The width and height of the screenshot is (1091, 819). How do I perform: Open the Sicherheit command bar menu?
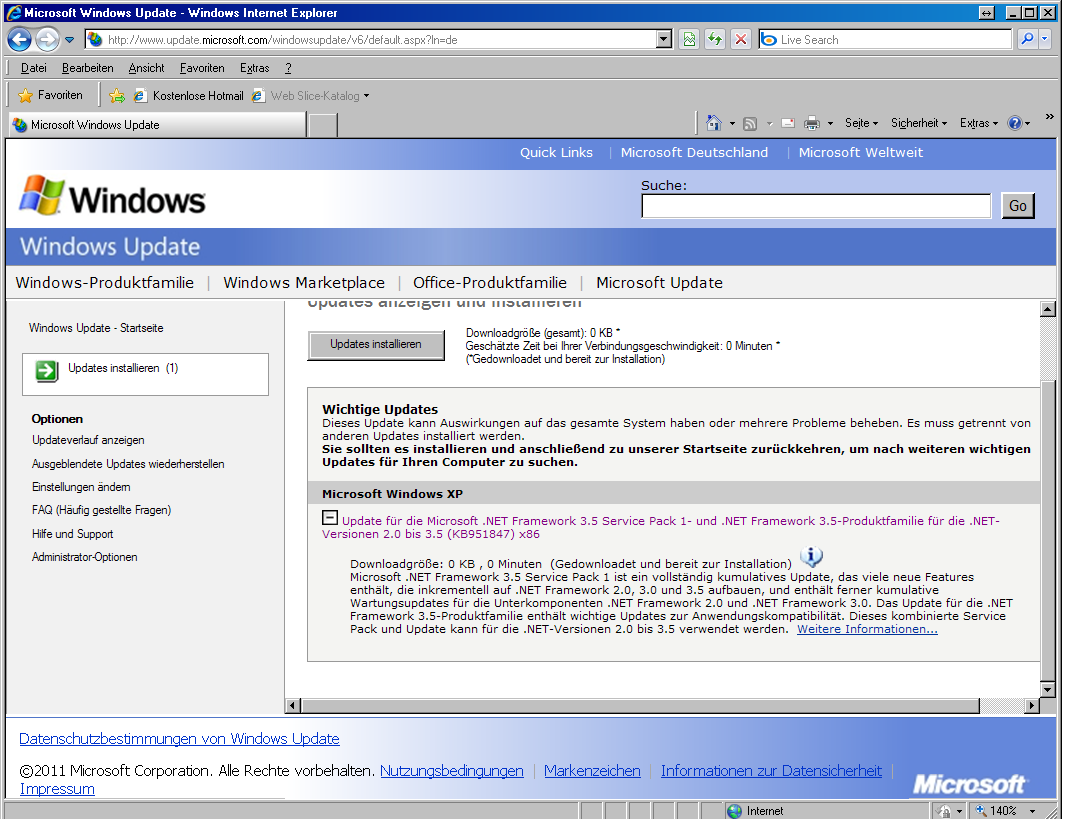919,123
